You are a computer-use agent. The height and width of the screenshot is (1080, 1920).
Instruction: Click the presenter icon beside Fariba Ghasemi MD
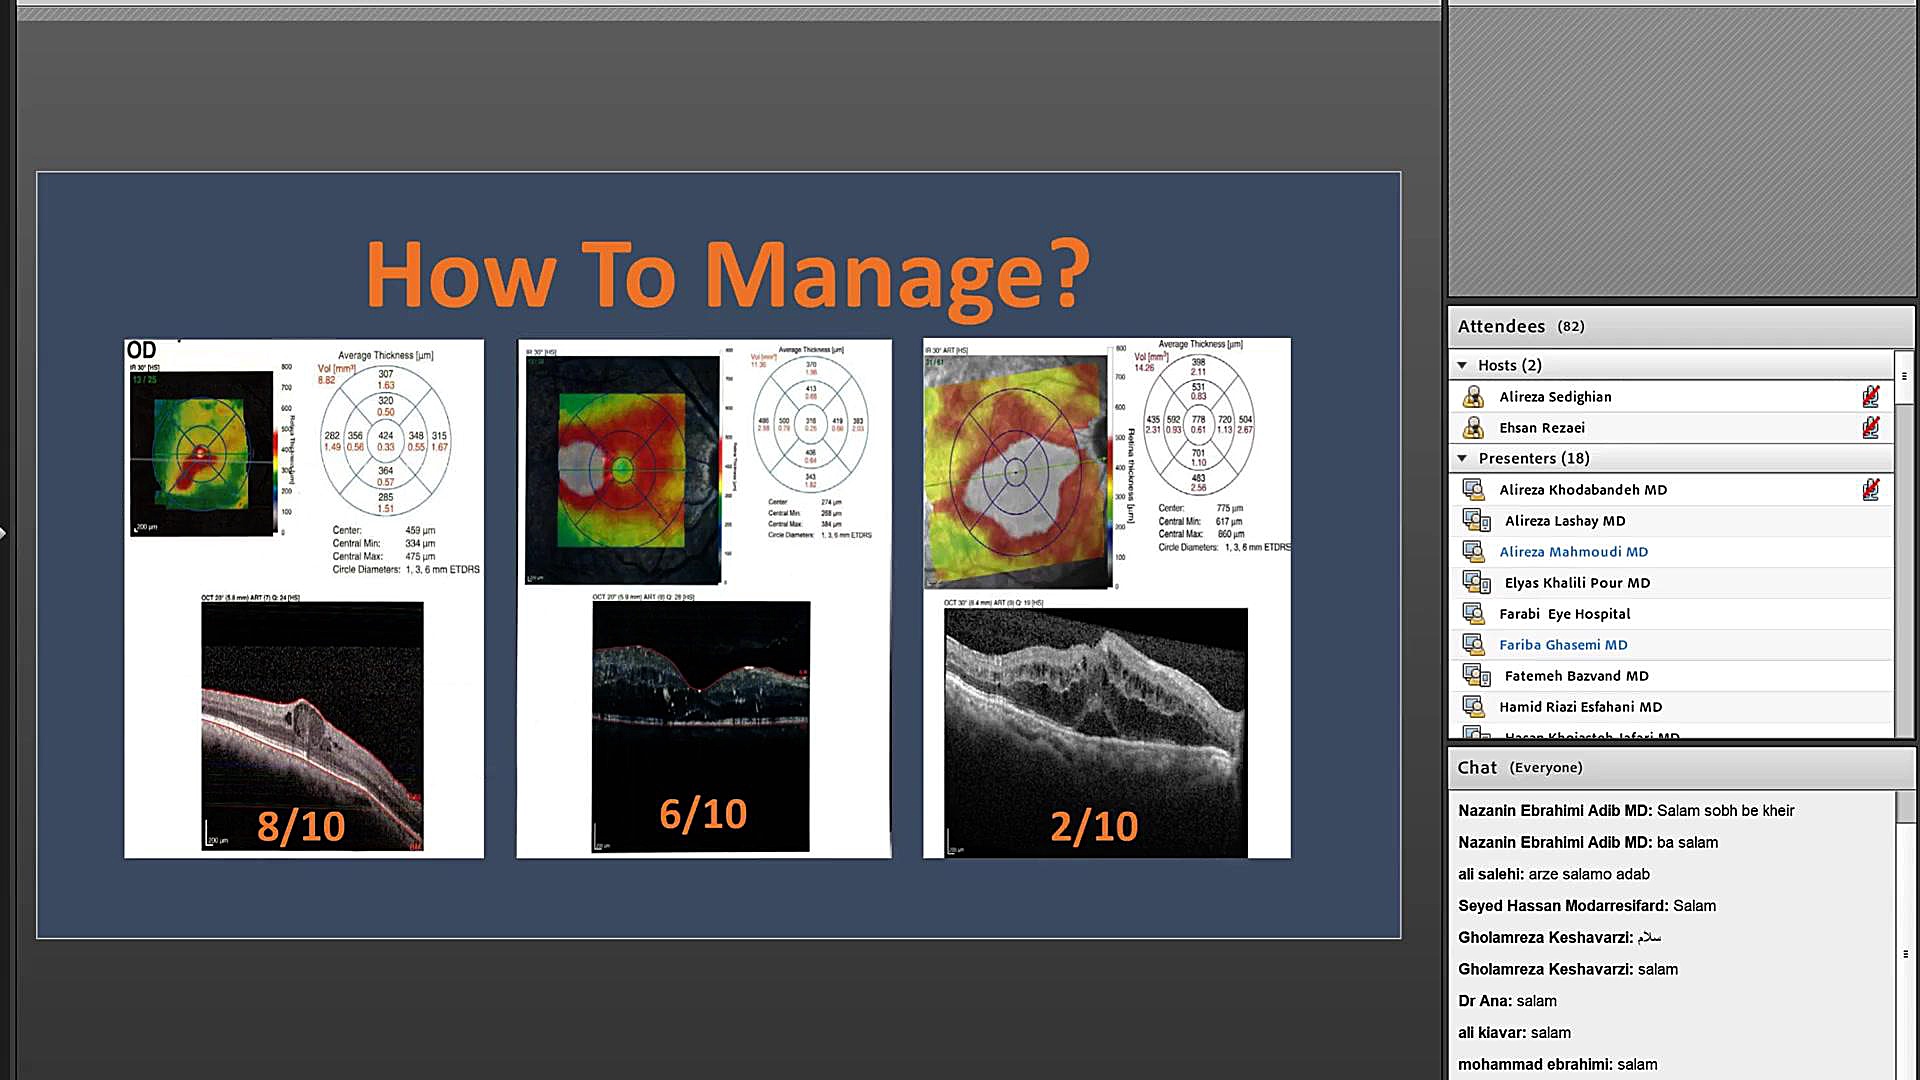(x=1473, y=644)
